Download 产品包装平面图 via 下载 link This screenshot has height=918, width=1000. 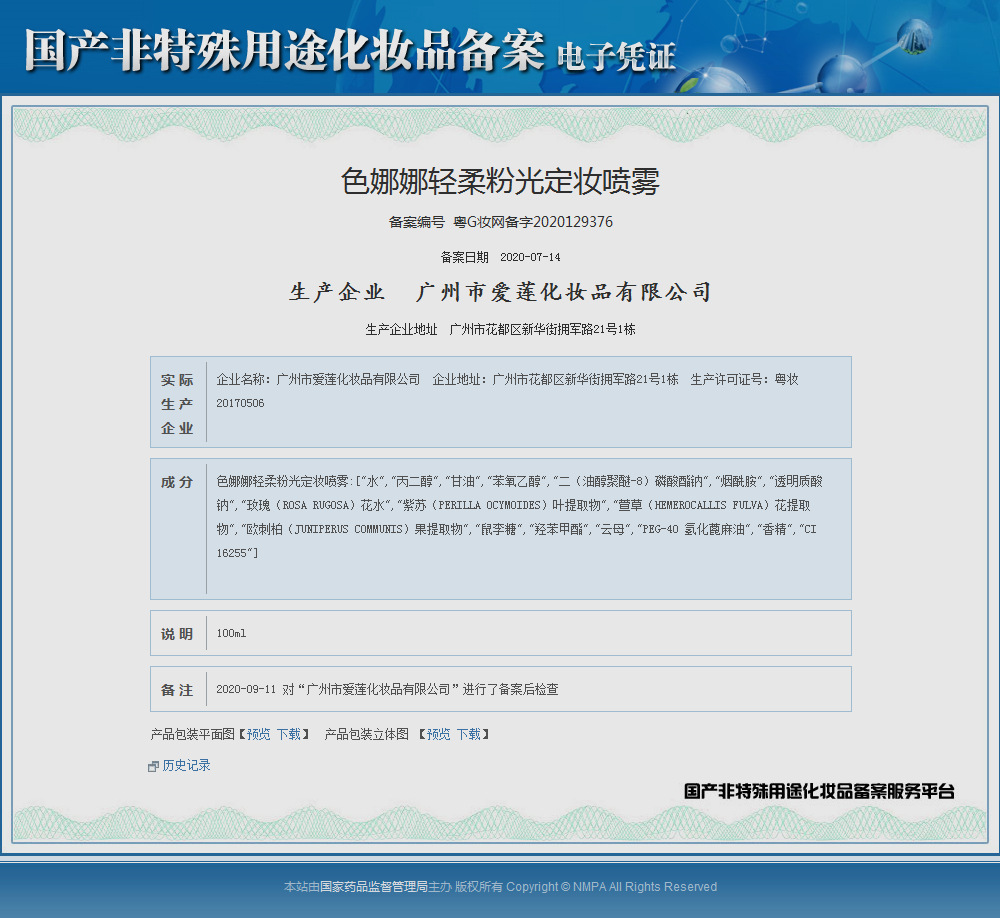point(288,734)
